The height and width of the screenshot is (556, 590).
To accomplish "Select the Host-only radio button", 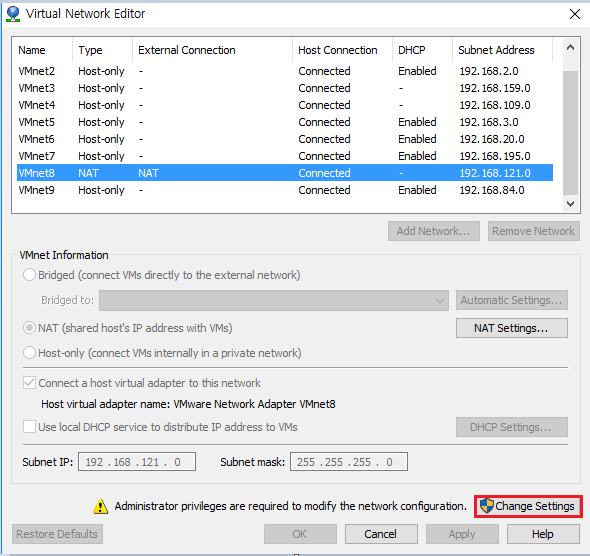I will coord(29,353).
